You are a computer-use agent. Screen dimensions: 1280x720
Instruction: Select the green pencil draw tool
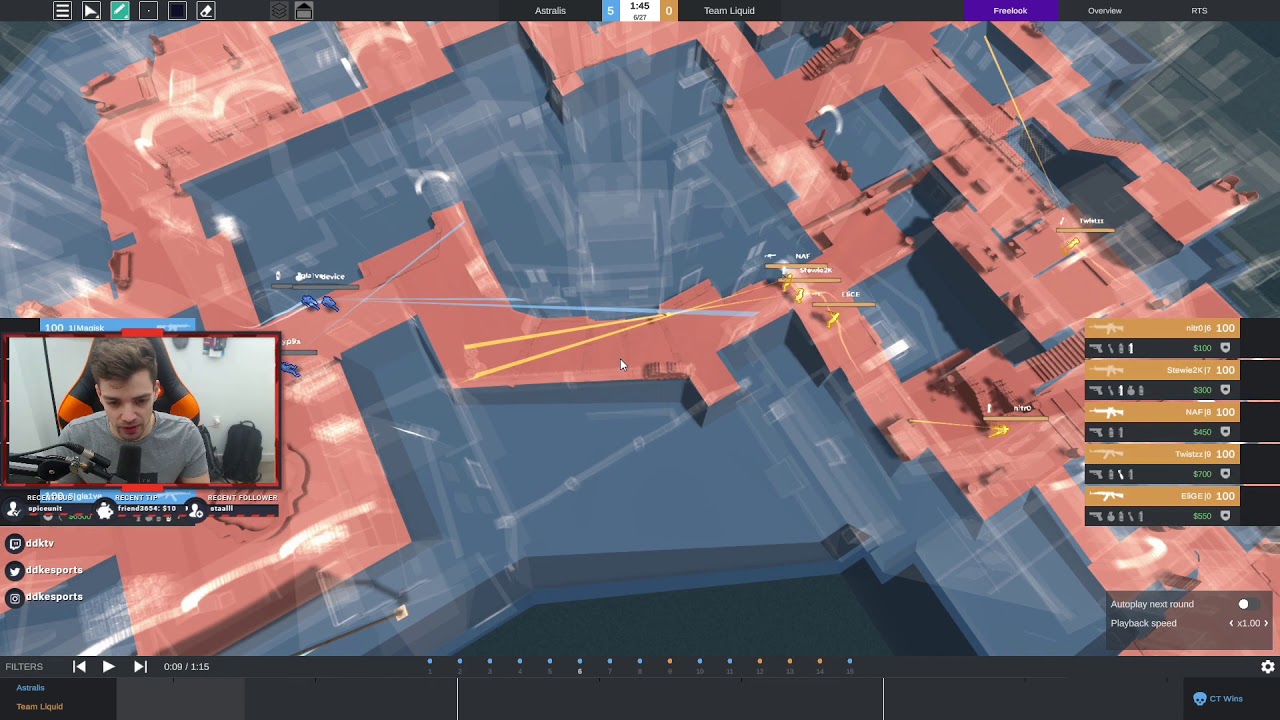[x=120, y=11]
